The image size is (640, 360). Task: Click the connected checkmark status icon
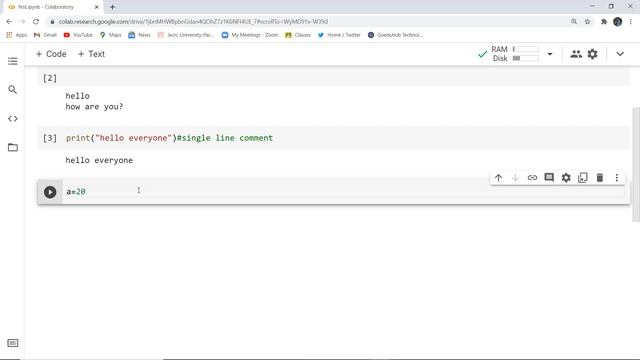(x=482, y=54)
